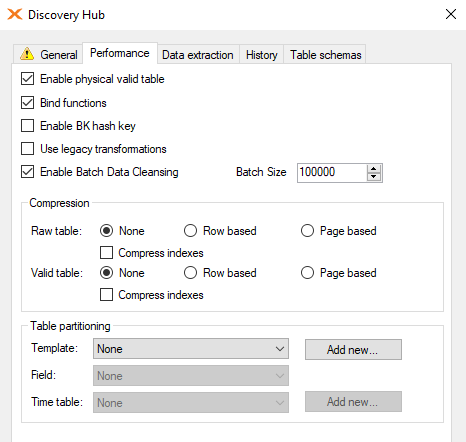Open the Template dropdown
The width and height of the screenshot is (466, 442).
point(191,349)
